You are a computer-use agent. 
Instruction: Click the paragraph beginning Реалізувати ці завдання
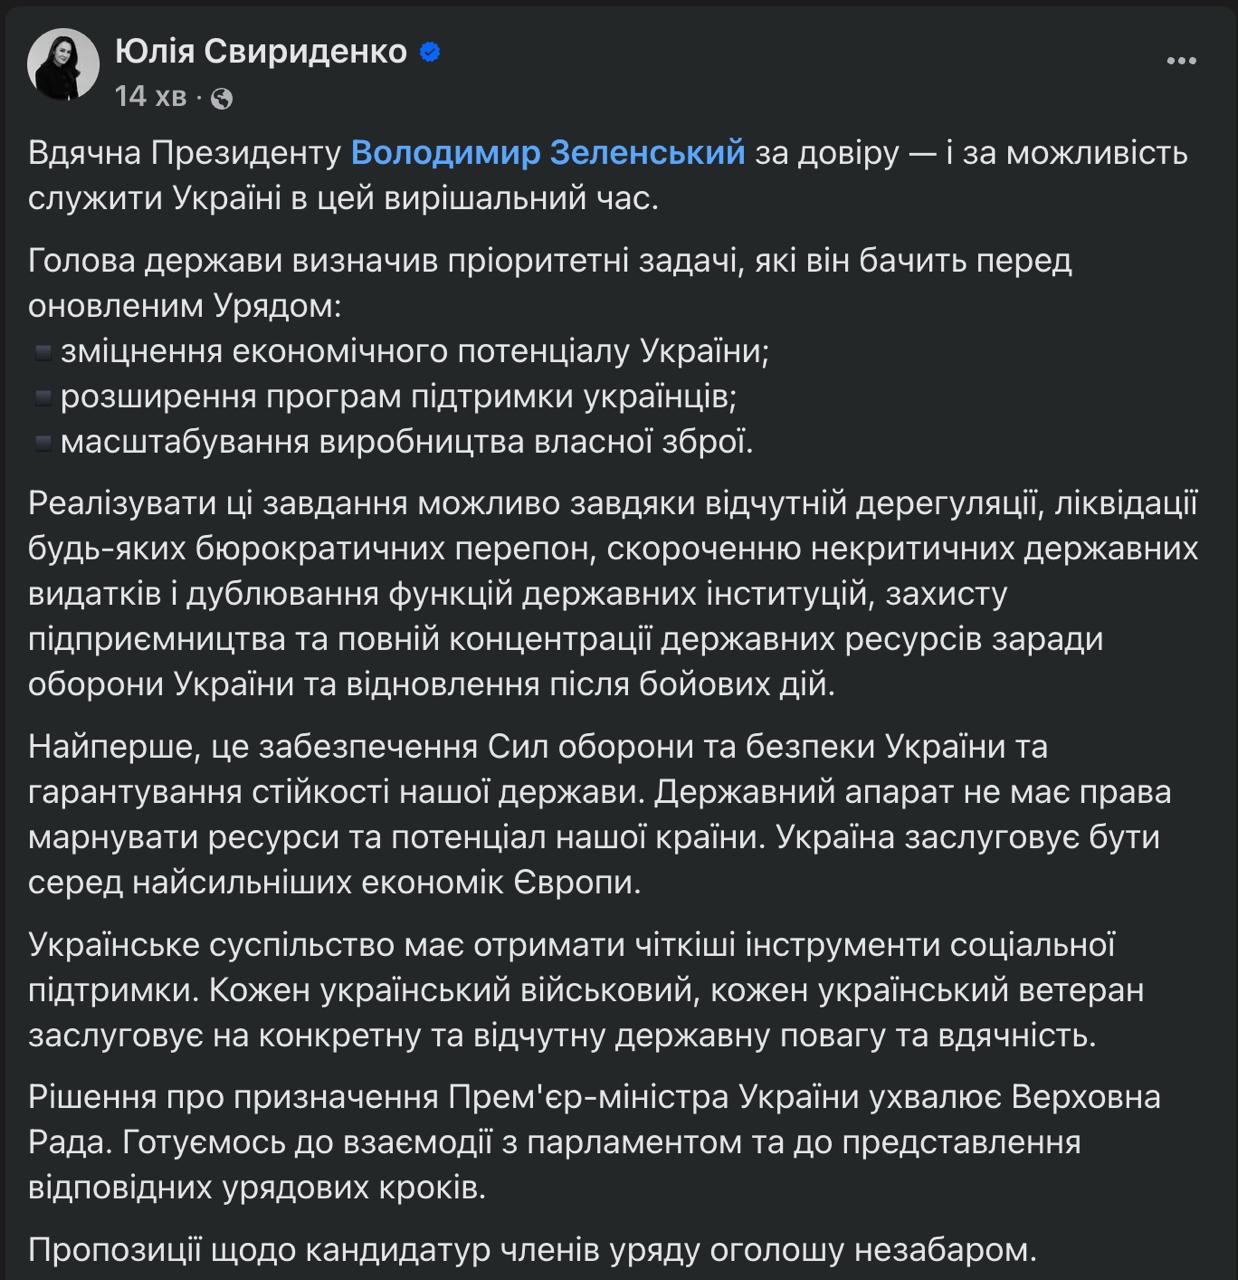click(613, 593)
